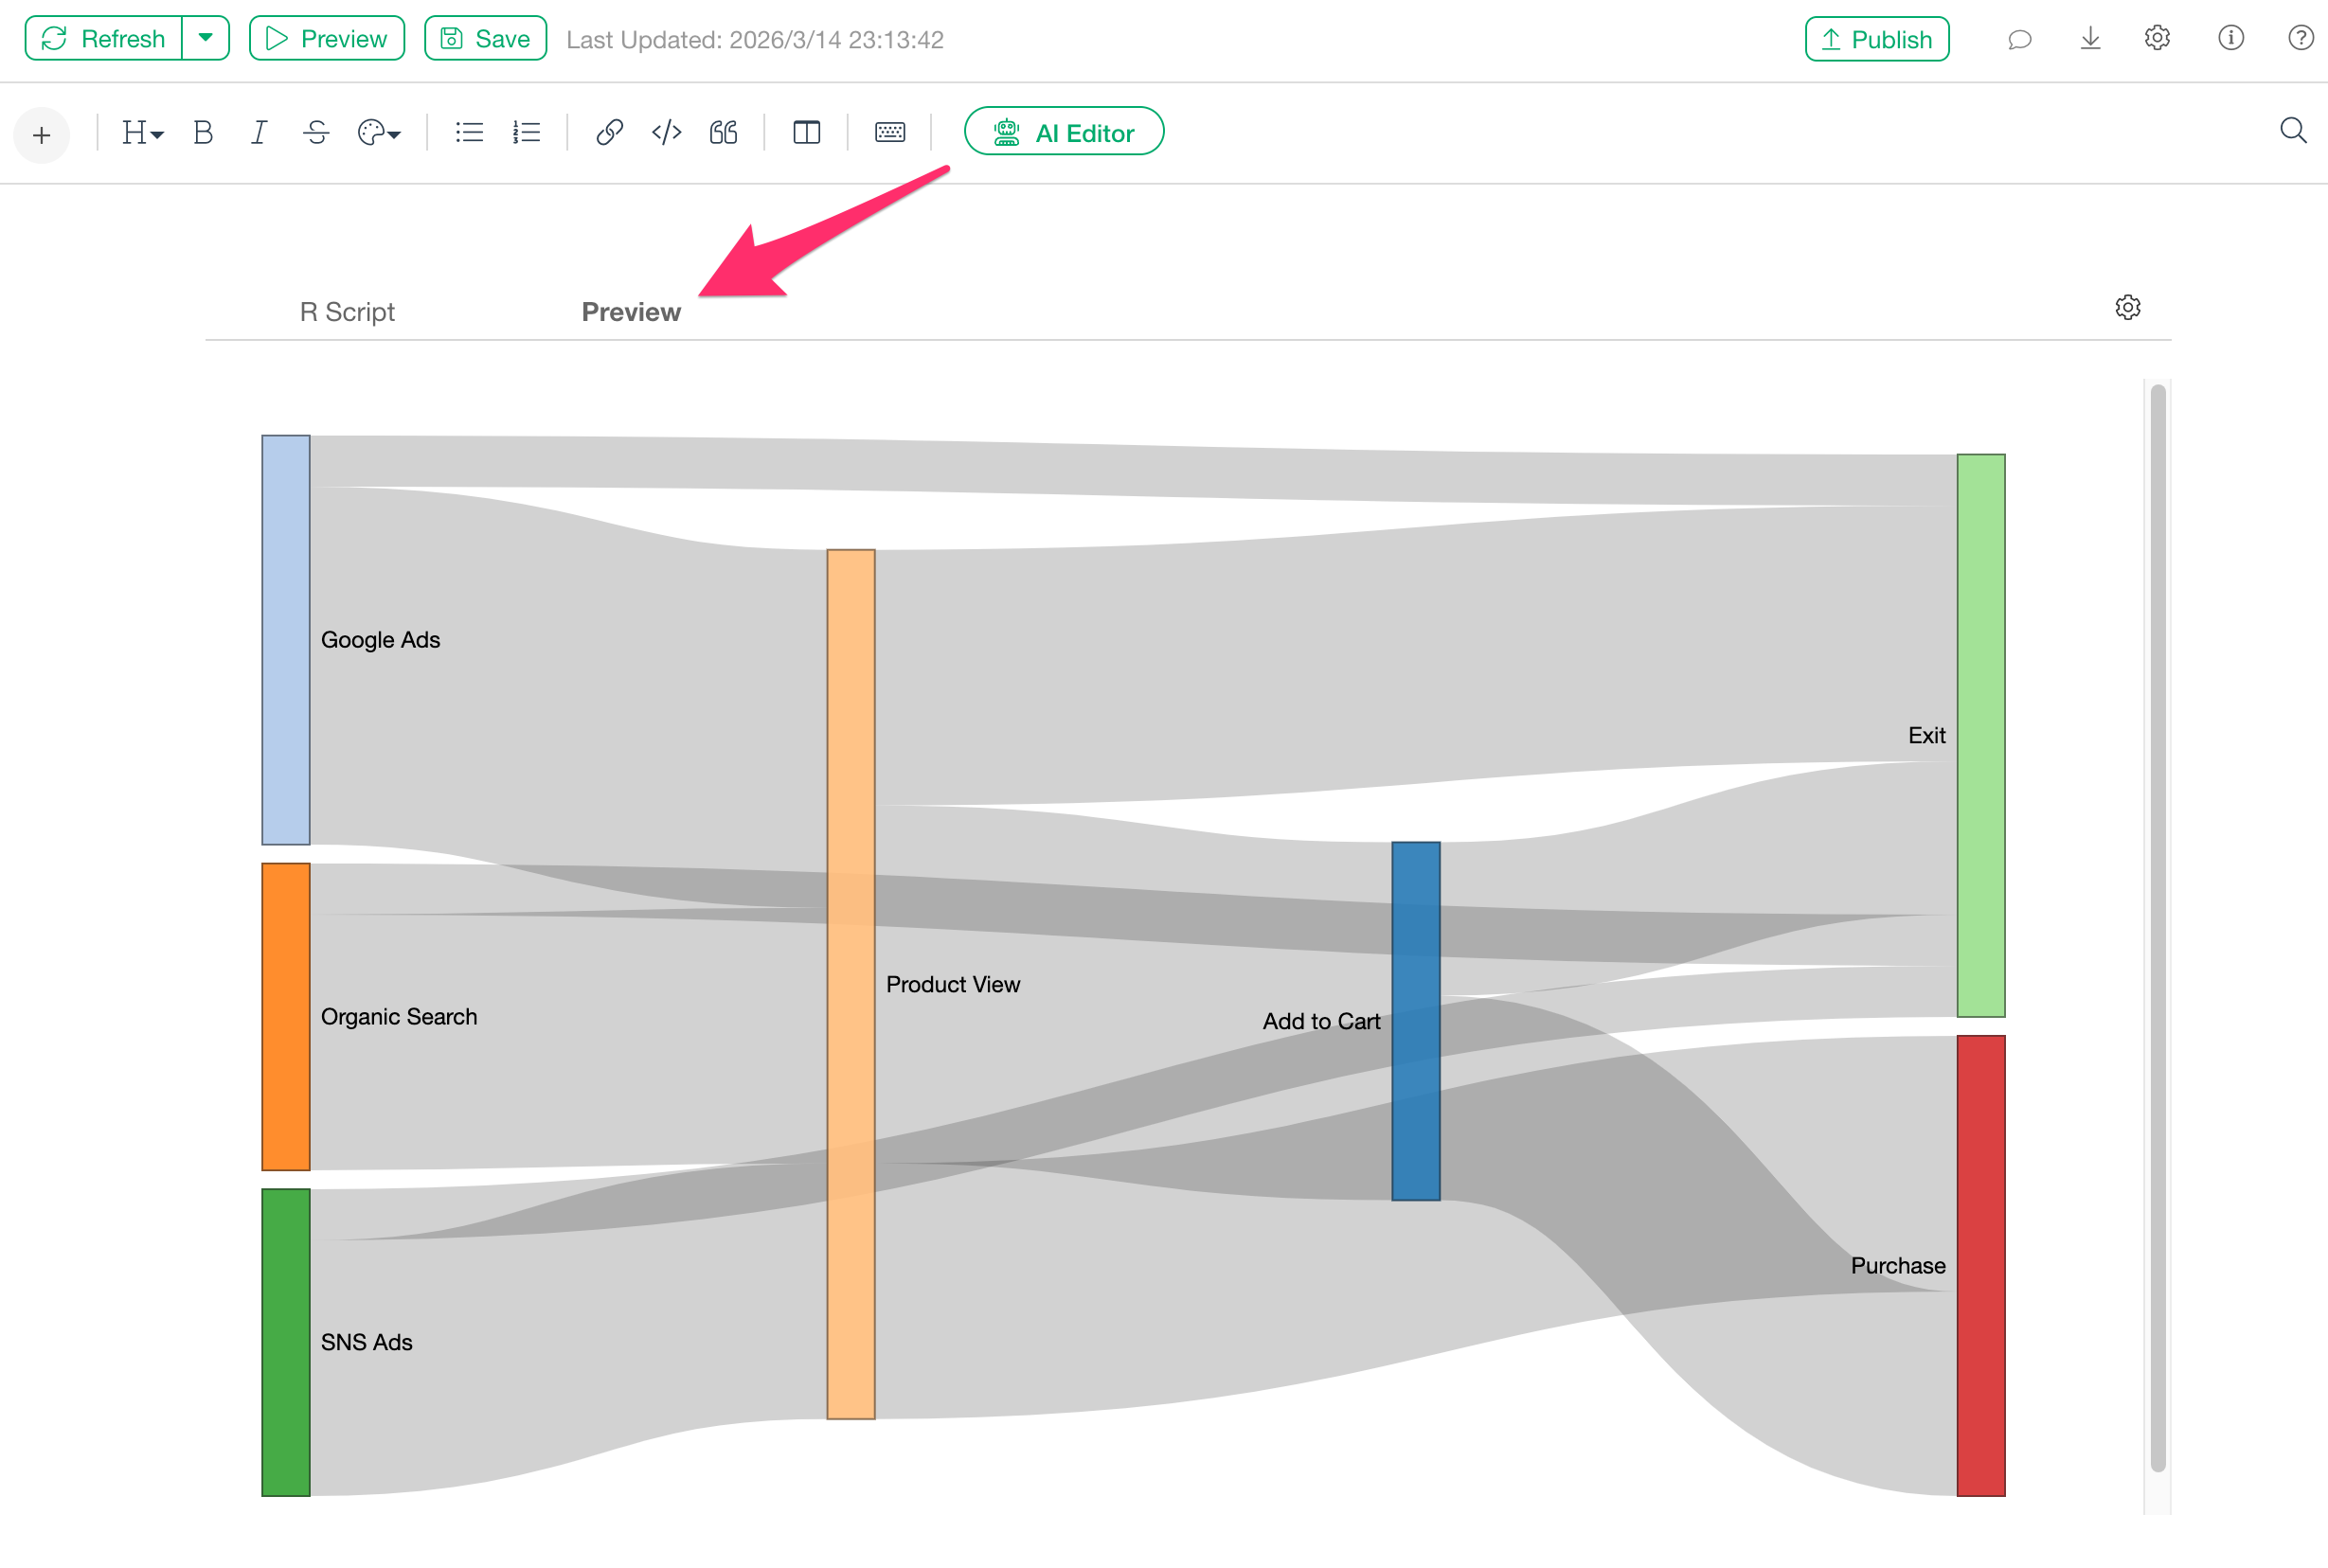The image size is (2328, 1568).
Task: Open keyboard shortcuts icon
Action: (x=889, y=132)
